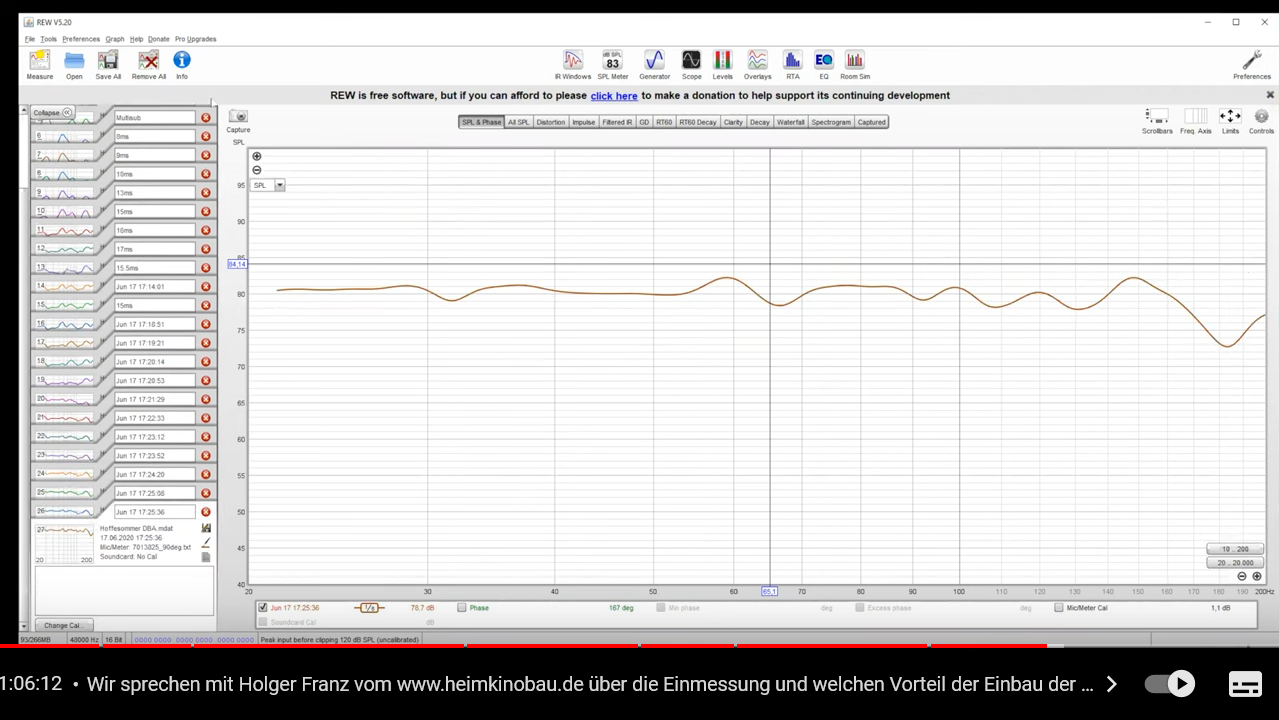Open the Tools menu
Screen dimensions: 1279x720
pyautogui.click(x=48, y=39)
